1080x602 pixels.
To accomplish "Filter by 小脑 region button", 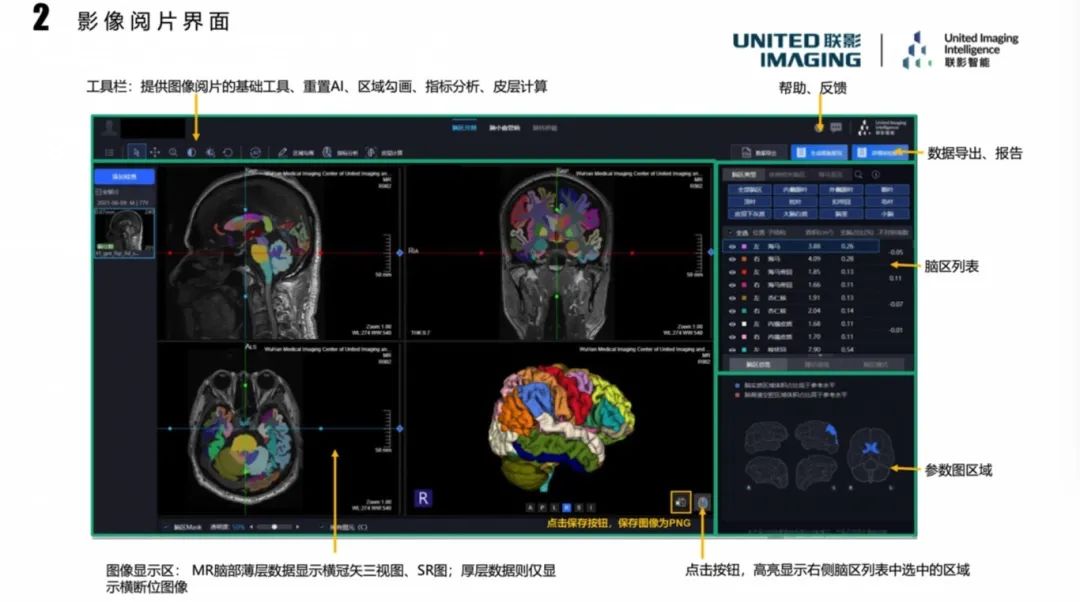I will [x=886, y=214].
